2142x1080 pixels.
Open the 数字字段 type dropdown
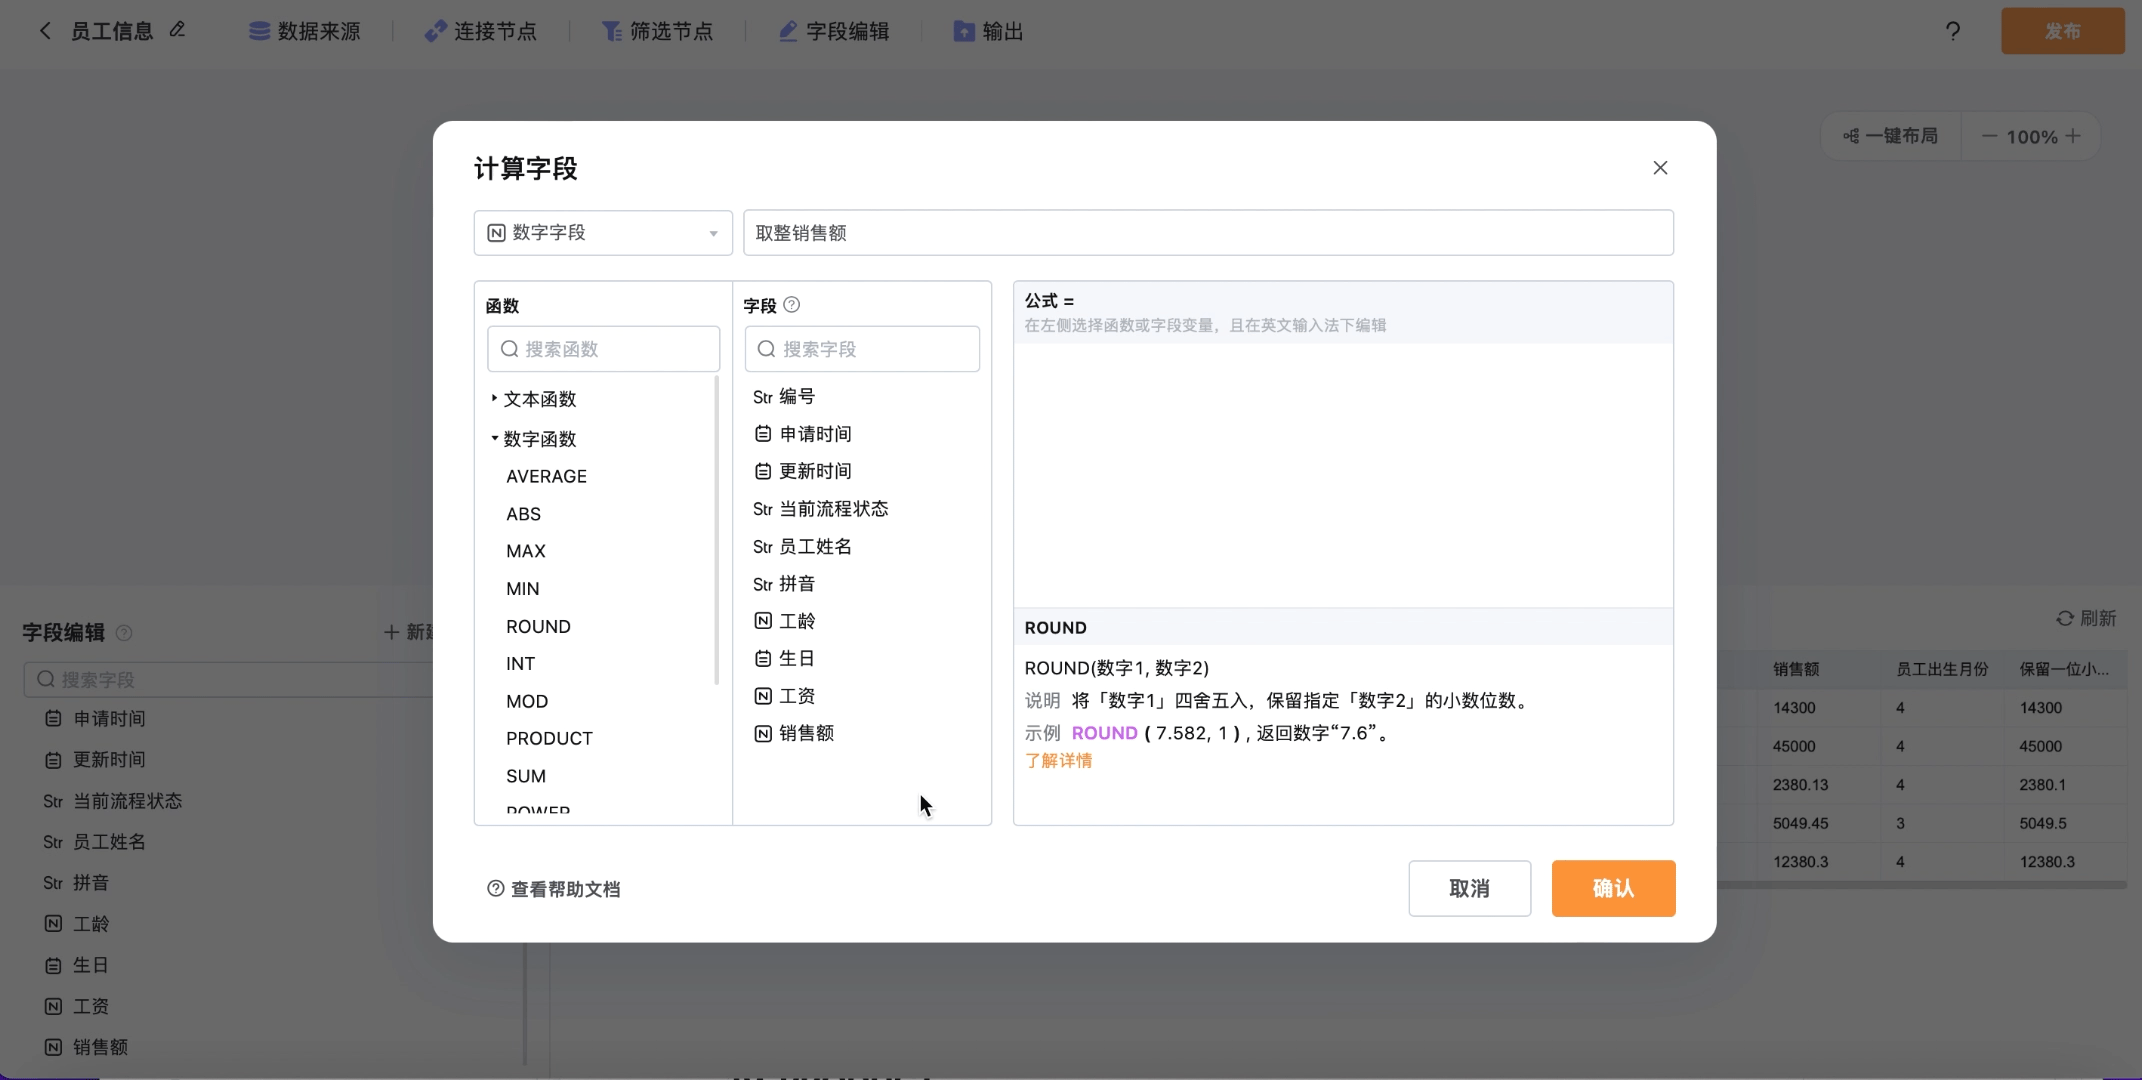[x=603, y=233]
